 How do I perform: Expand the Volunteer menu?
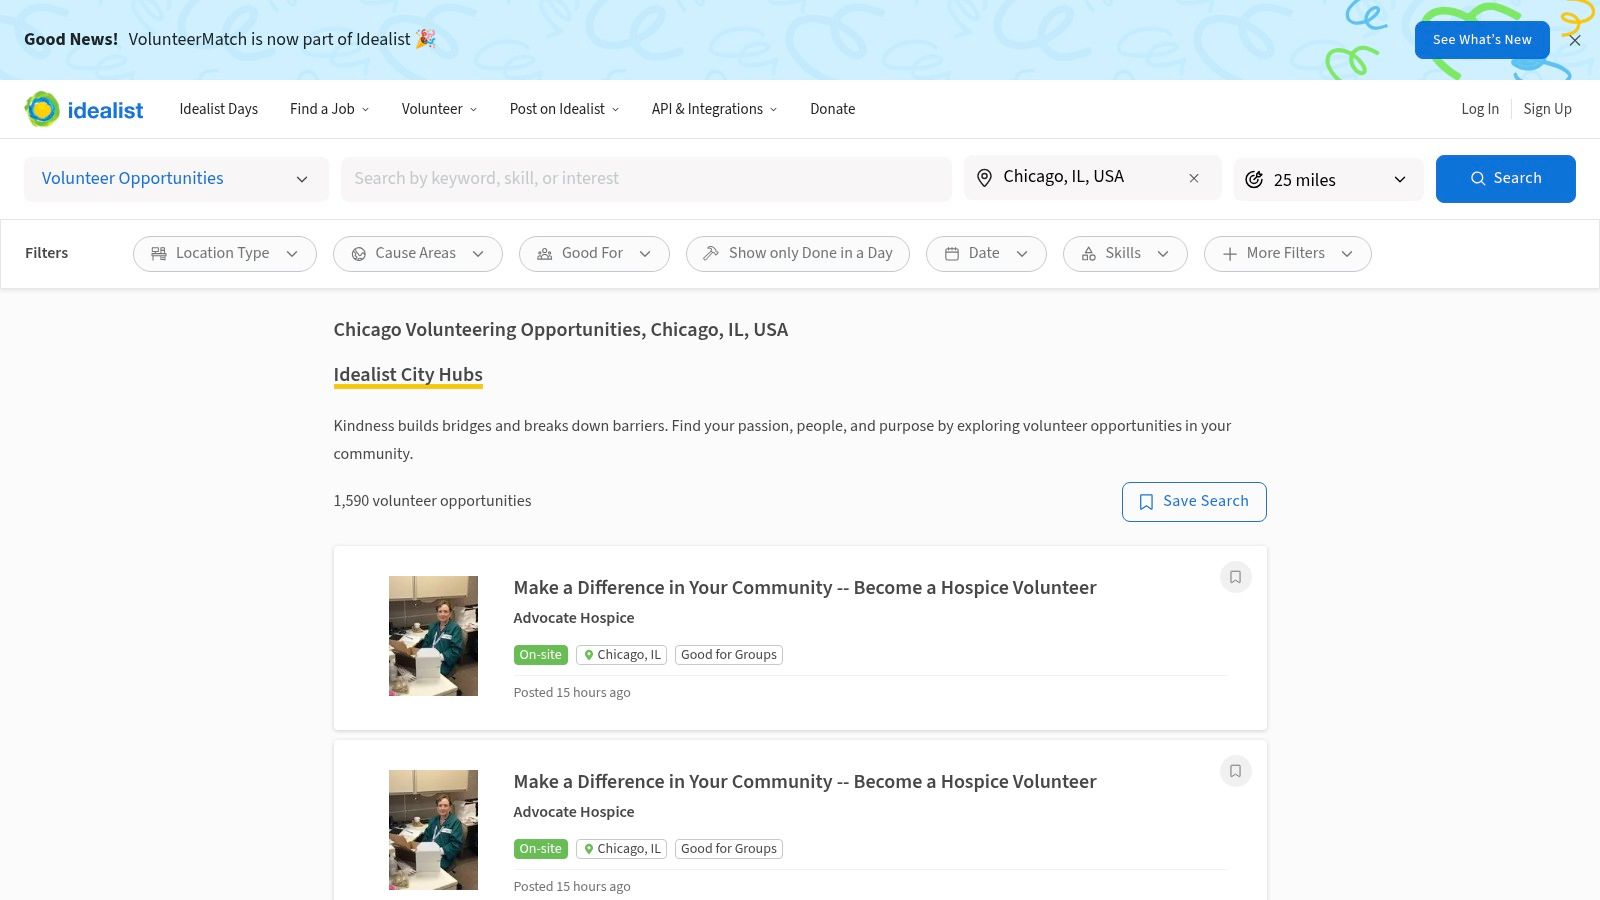[x=440, y=109]
